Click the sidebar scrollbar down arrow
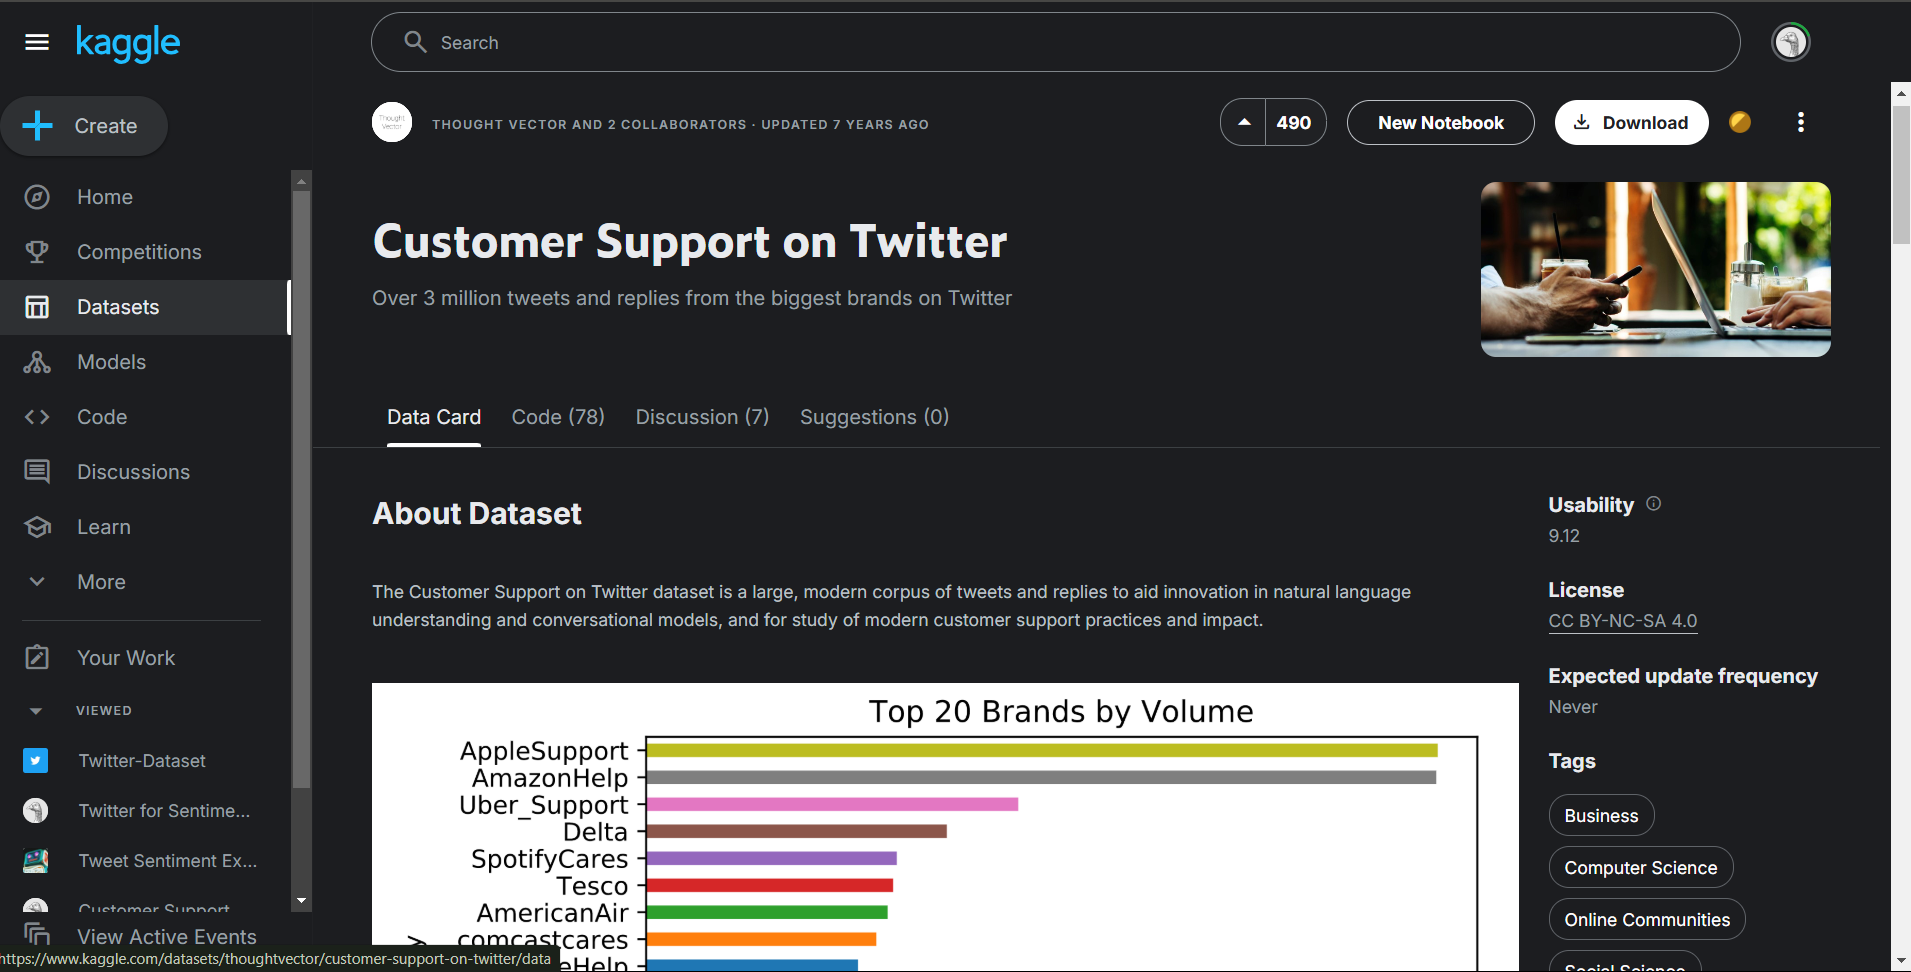 tap(301, 900)
